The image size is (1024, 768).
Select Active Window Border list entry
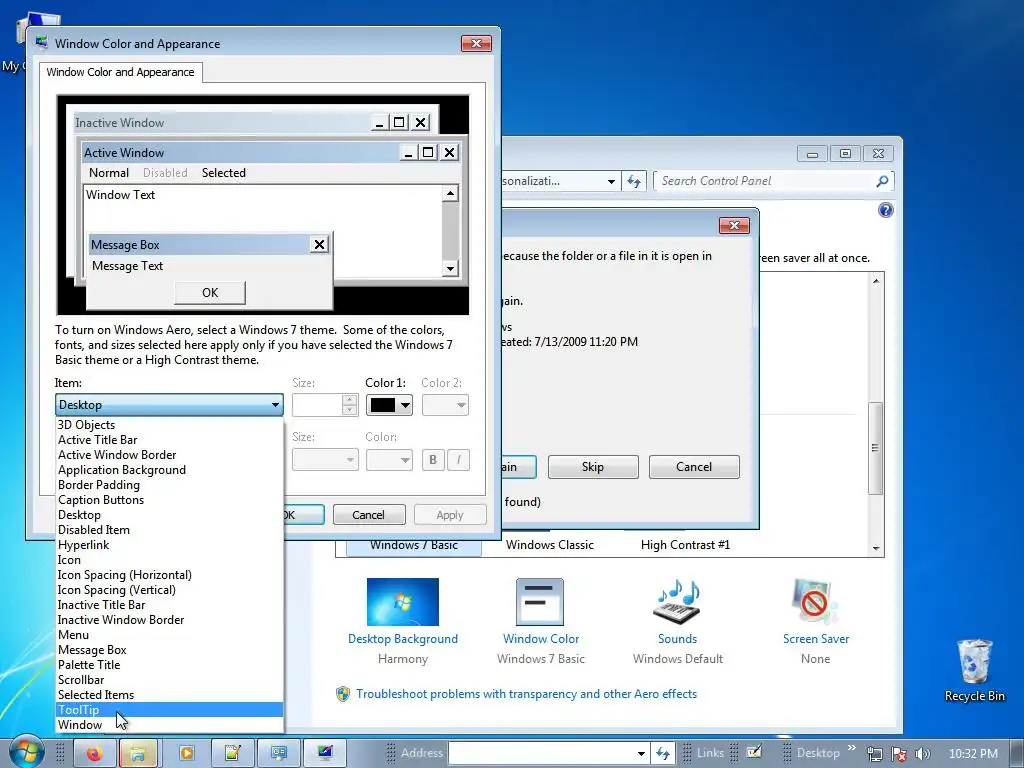169,455
